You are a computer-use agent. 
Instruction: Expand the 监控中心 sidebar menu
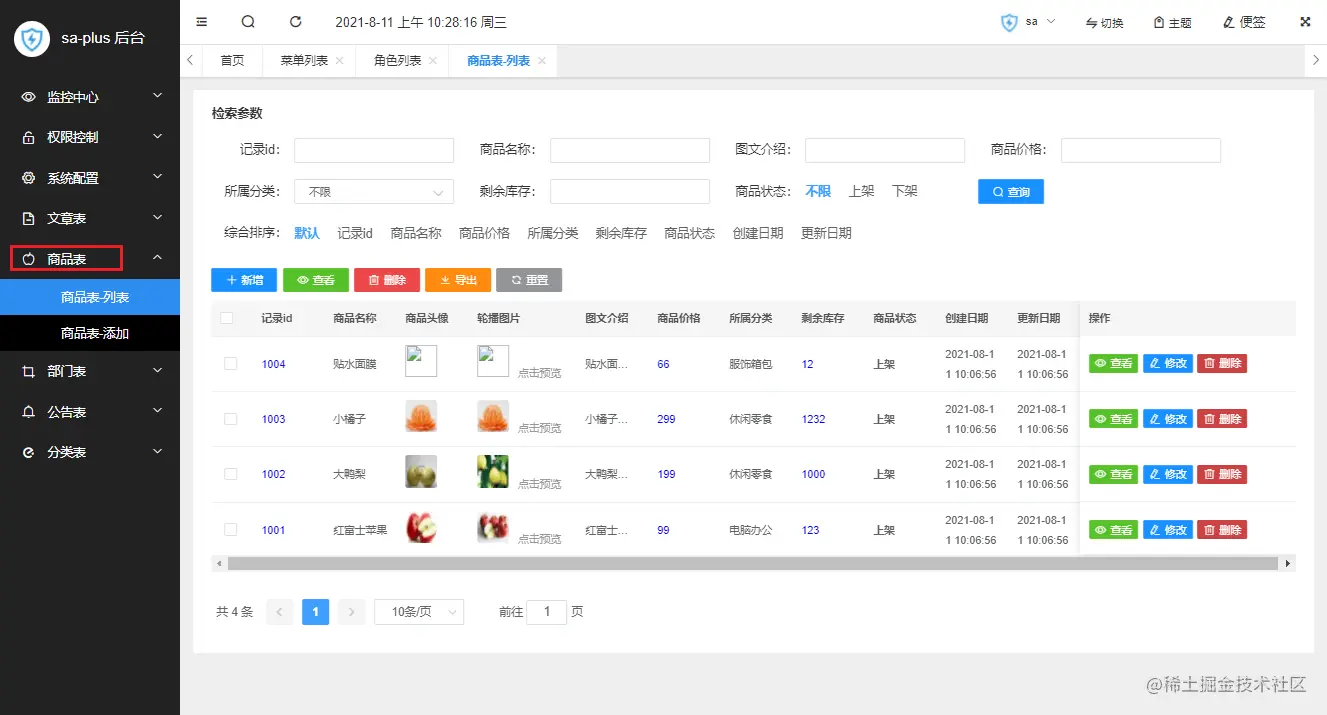[x=90, y=97]
